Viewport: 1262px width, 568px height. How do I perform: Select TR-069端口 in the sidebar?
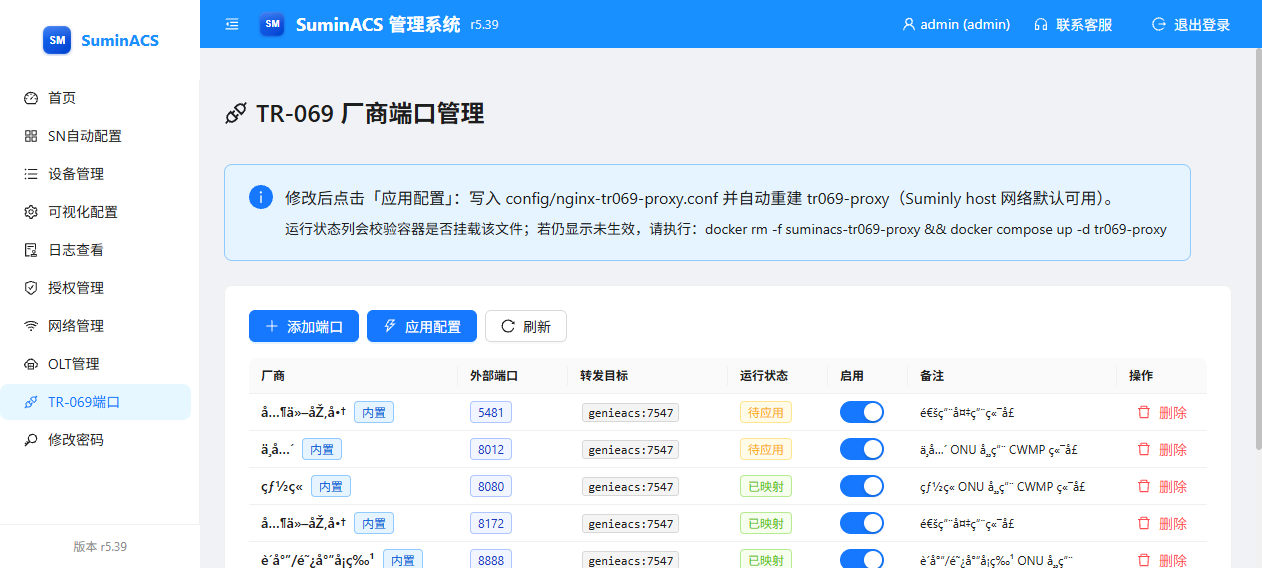pos(95,402)
